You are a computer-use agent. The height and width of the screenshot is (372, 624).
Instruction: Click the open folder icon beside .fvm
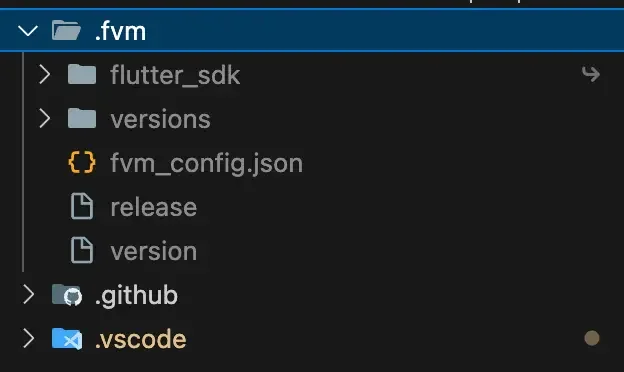(x=66, y=30)
